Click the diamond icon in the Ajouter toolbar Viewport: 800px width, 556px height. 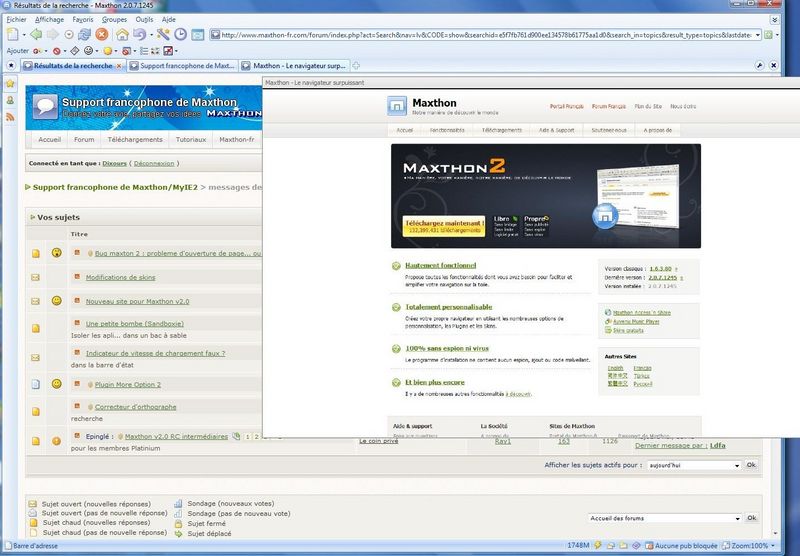[75, 51]
